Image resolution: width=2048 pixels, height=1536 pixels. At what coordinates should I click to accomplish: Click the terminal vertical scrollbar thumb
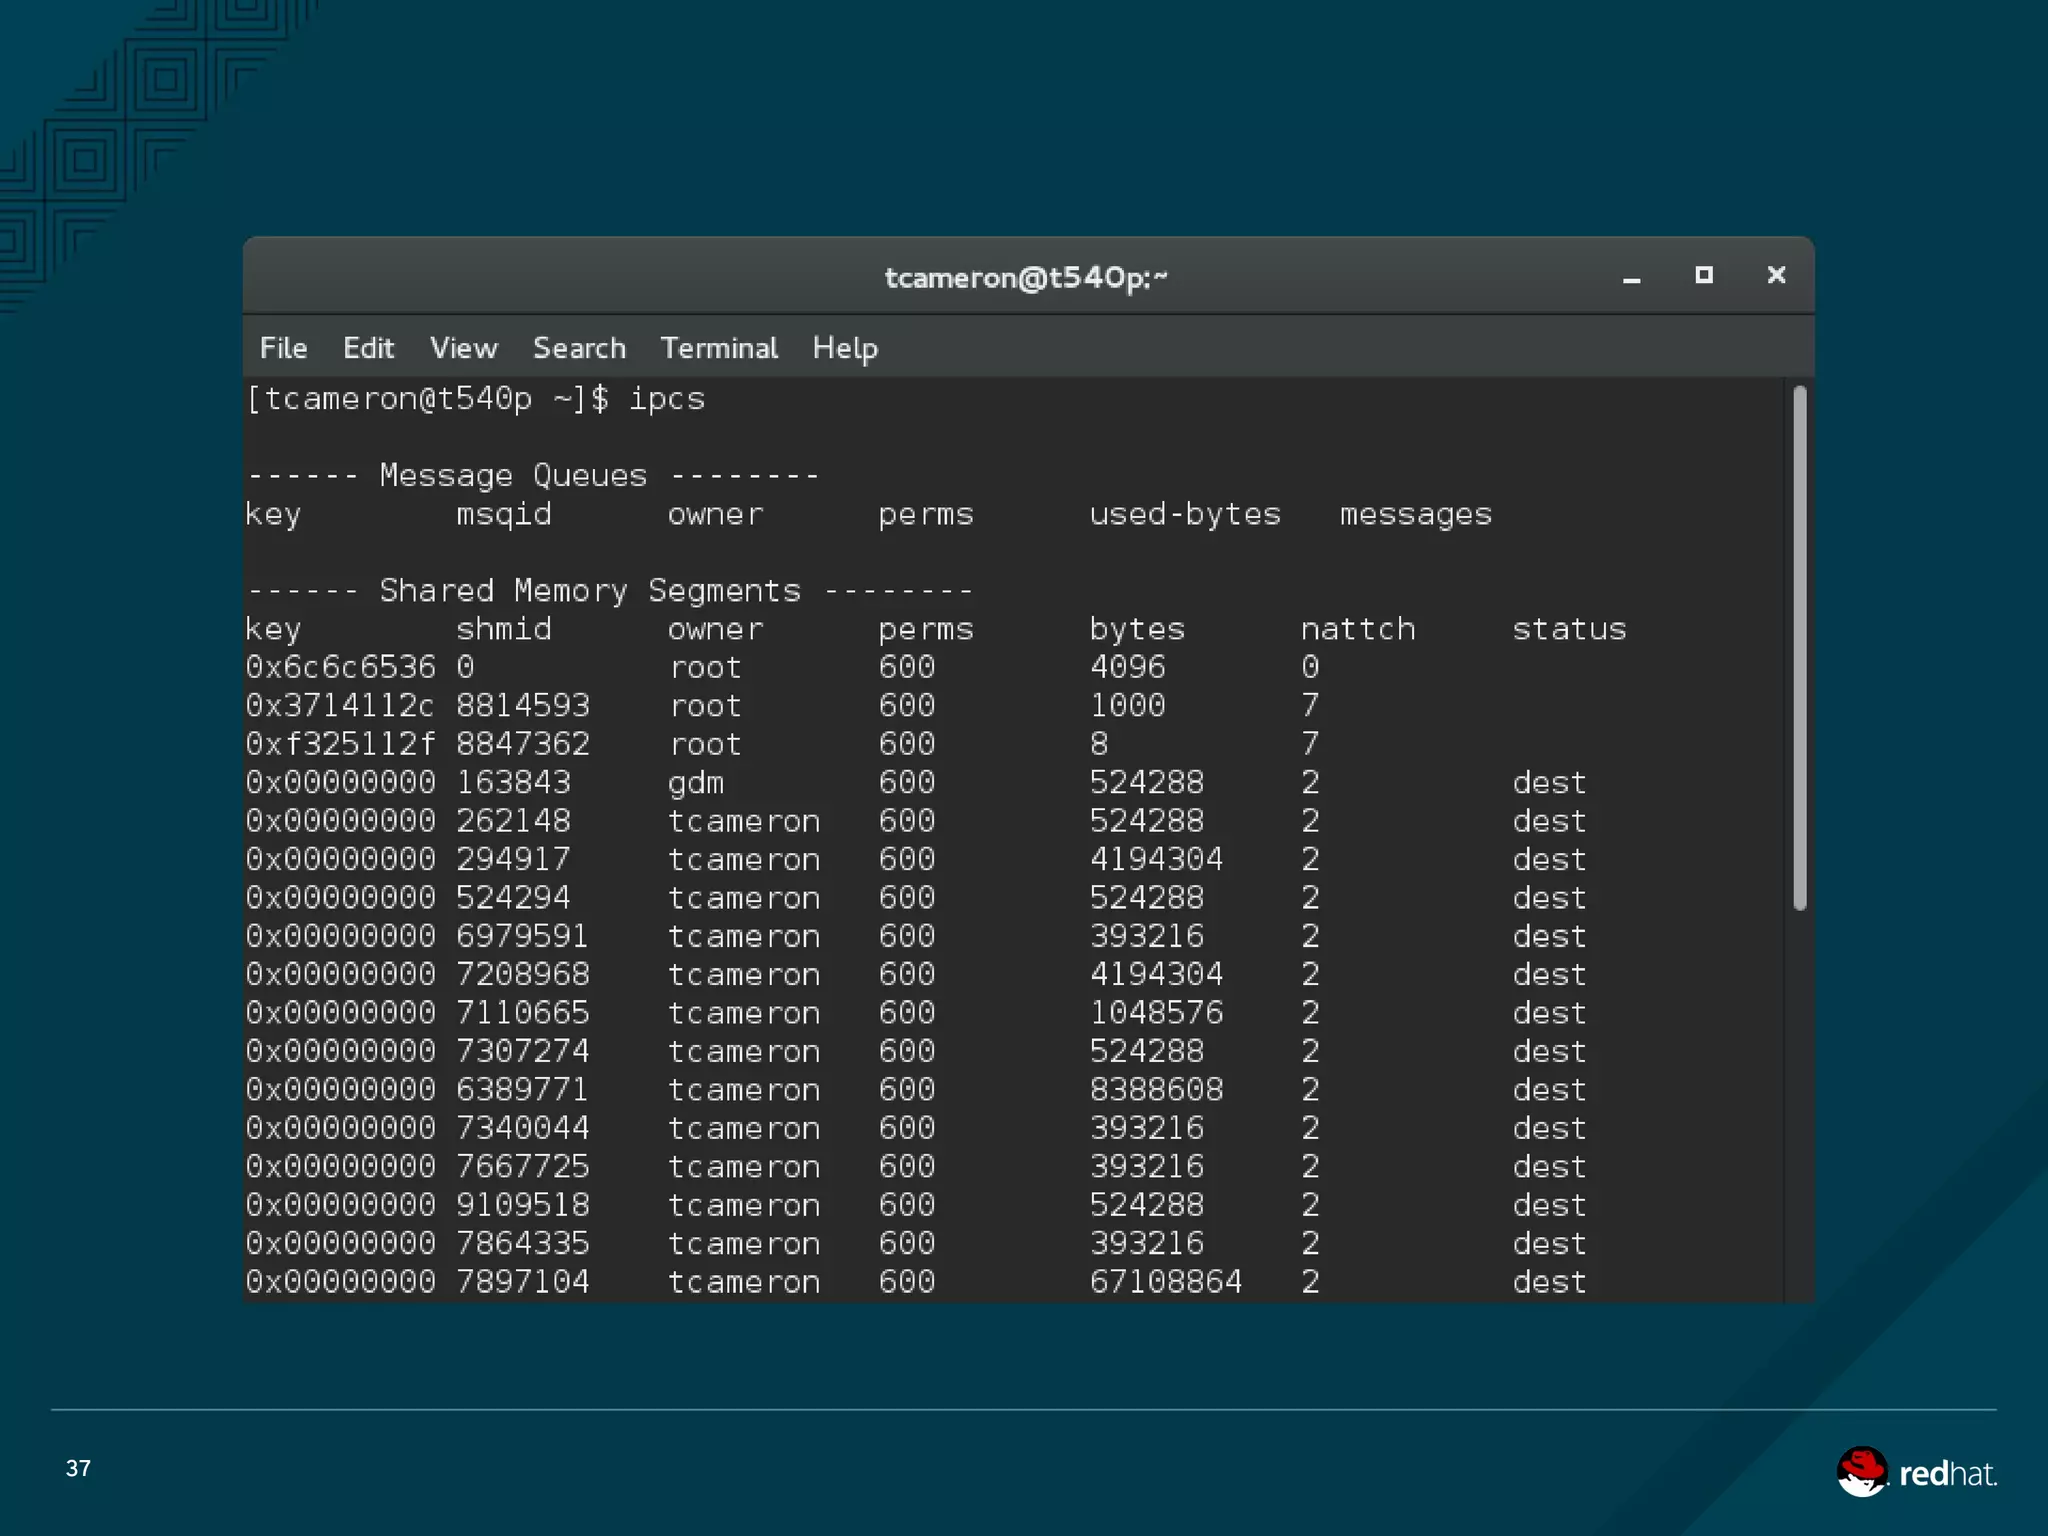tap(1799, 648)
